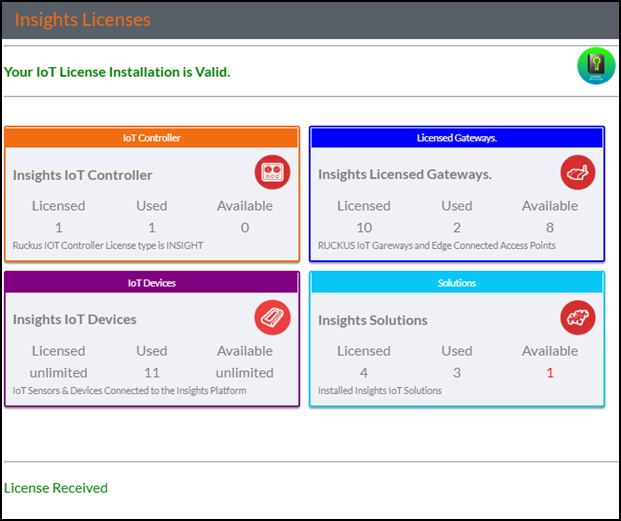
Task: Click the IoT Controller round red icon
Action: pos(272,172)
